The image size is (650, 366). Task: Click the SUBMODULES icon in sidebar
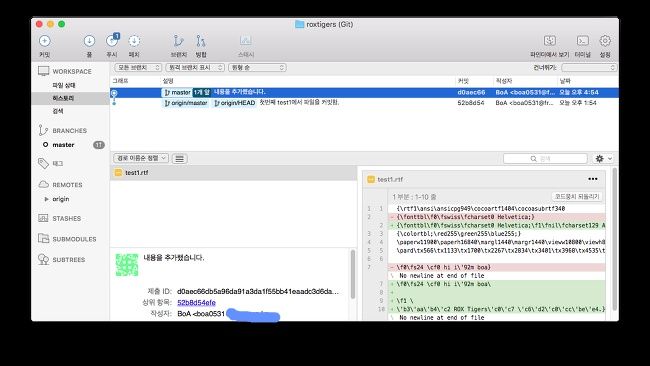tap(43, 238)
